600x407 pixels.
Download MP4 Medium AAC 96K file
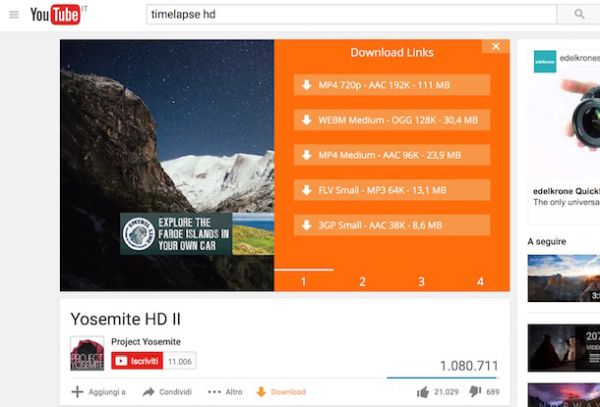coord(392,155)
